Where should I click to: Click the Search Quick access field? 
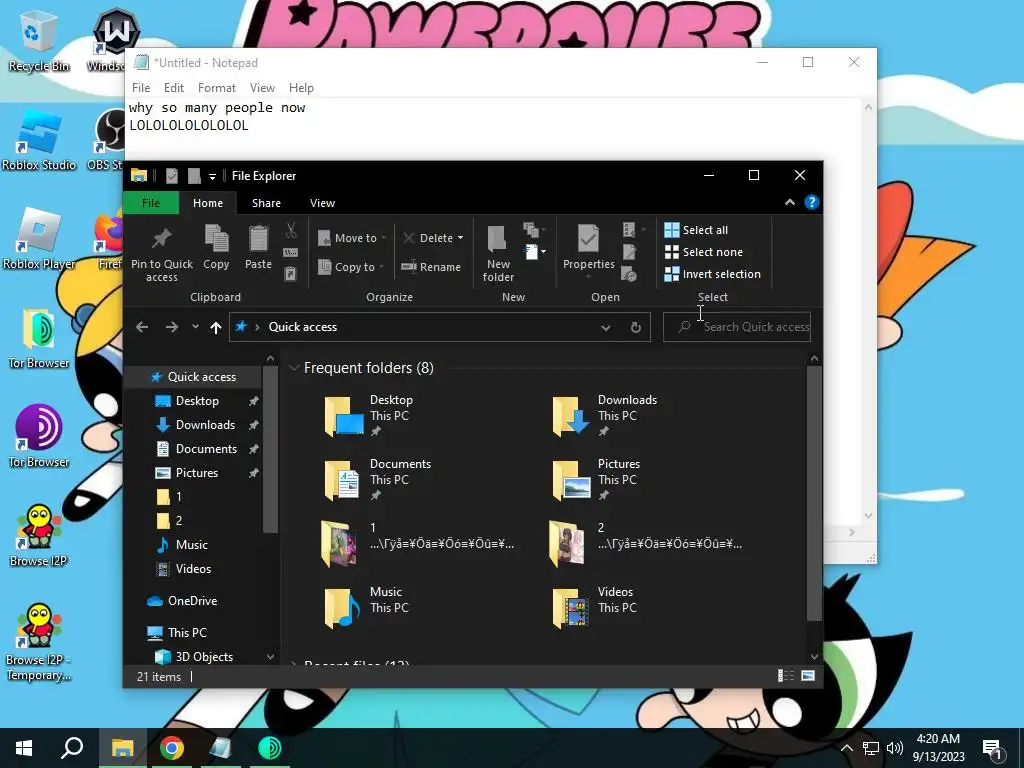tap(737, 327)
